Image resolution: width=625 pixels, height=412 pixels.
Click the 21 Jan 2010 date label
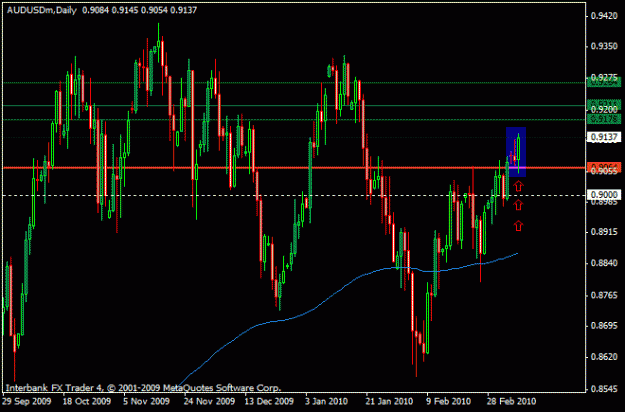pos(389,401)
